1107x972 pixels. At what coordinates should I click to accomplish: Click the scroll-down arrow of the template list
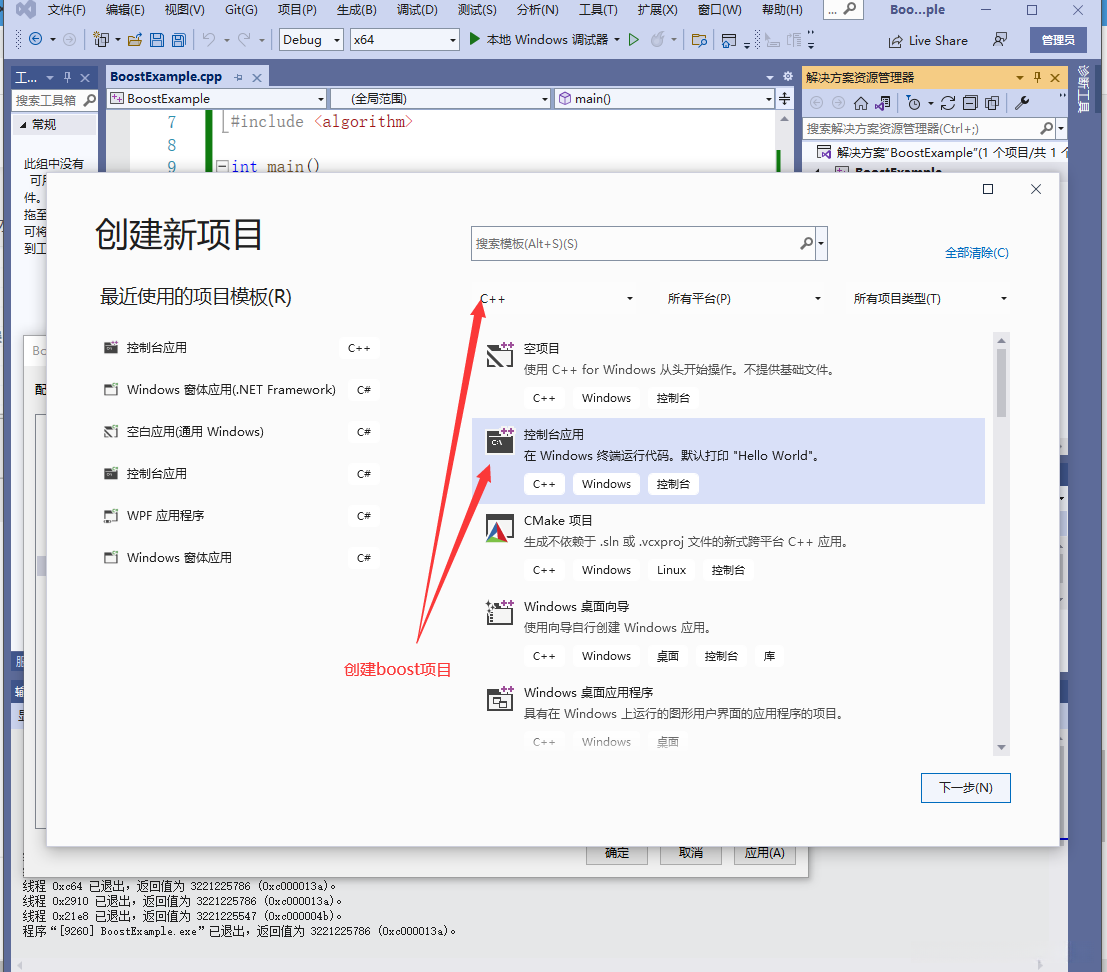1001,748
